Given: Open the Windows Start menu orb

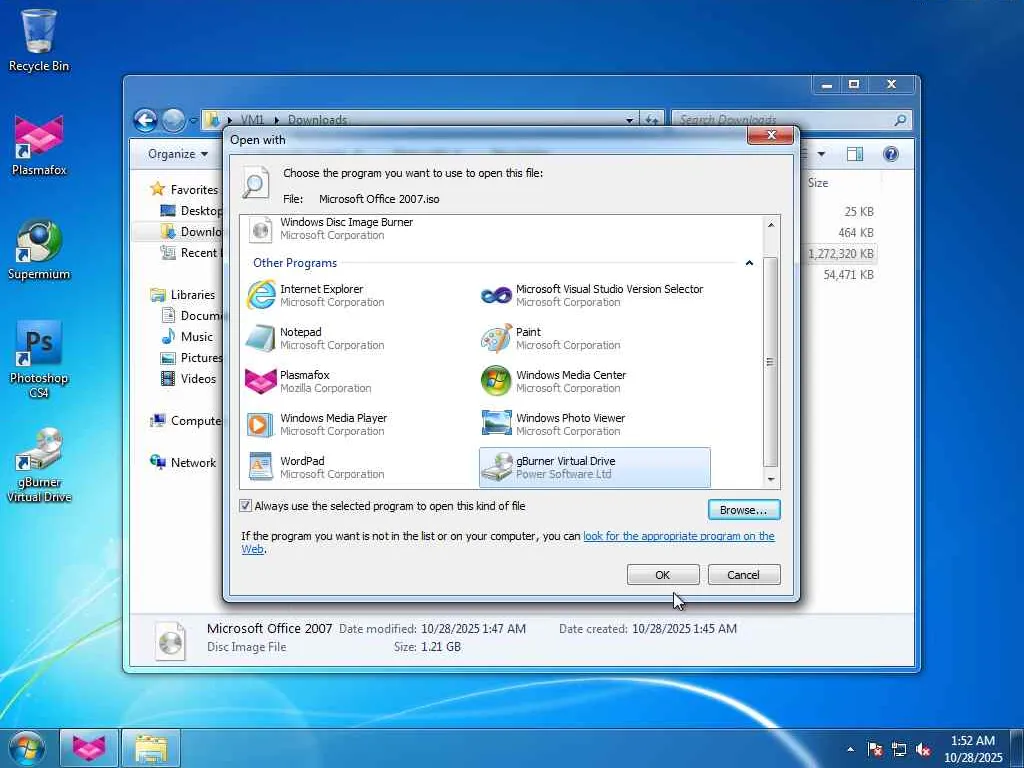Looking at the screenshot, I should [x=26, y=748].
